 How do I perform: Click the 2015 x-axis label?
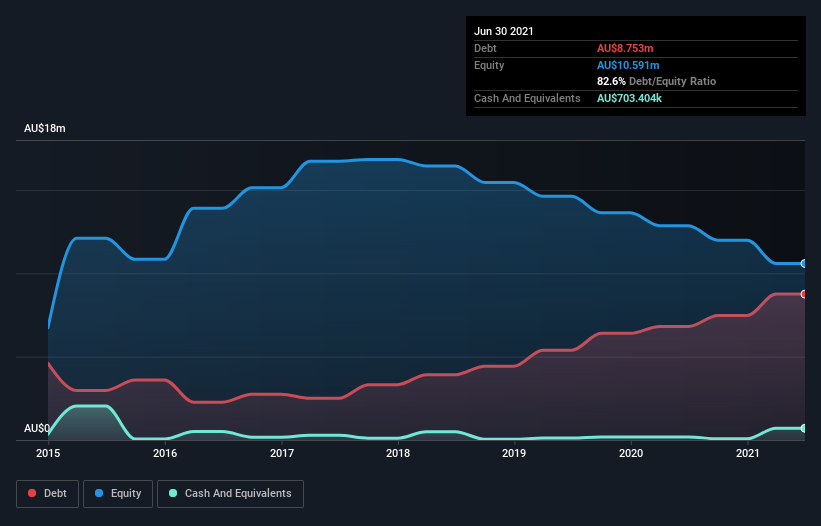point(48,453)
